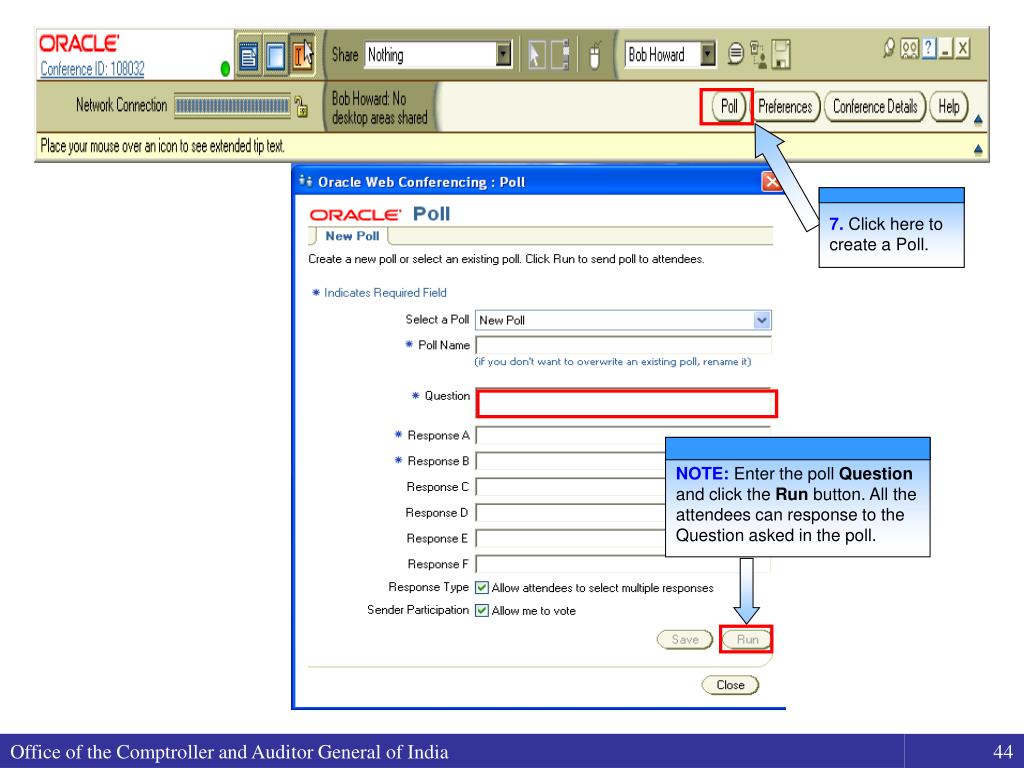Click the Question input field
The width and height of the screenshot is (1024, 768).
(626, 403)
